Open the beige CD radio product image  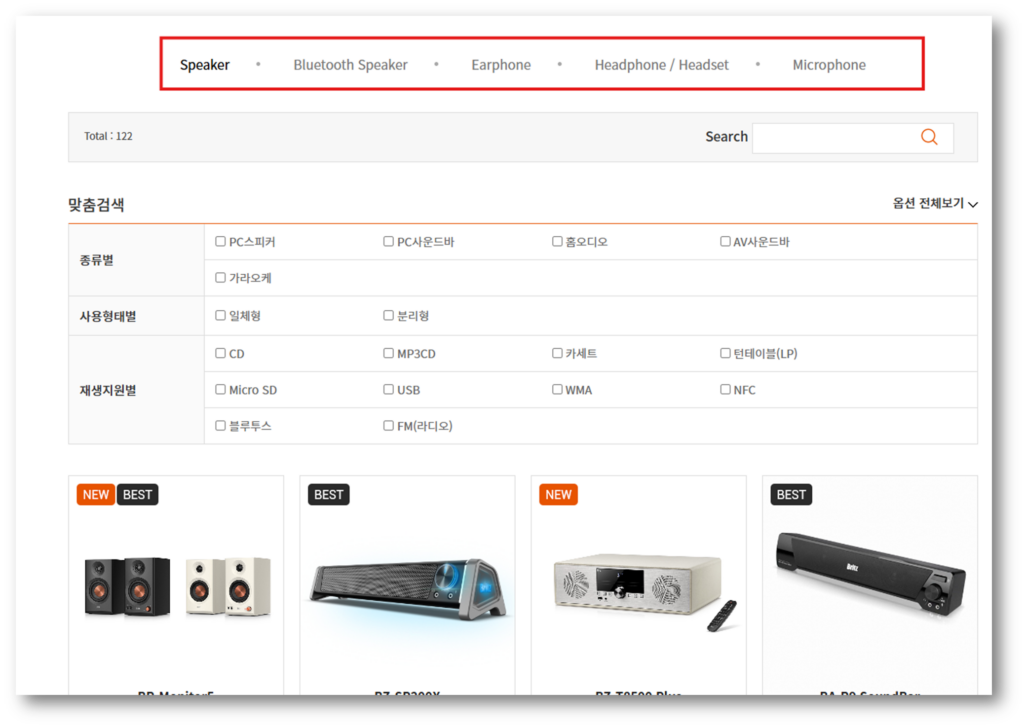click(x=638, y=589)
